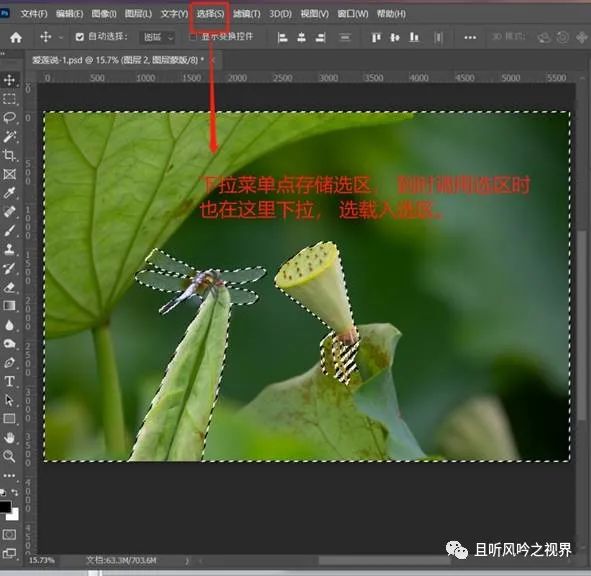
Task: Open the 选择(S) menu
Action: [210, 14]
